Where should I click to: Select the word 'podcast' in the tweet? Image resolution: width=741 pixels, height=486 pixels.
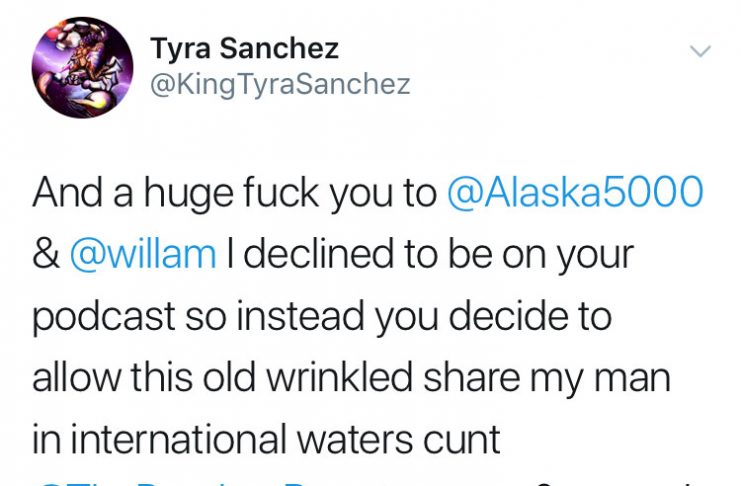tap(104, 317)
